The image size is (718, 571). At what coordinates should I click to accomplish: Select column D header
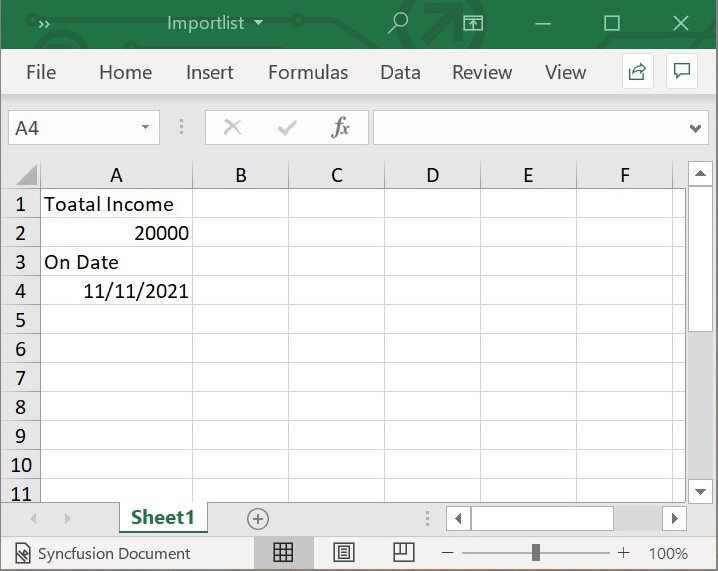pos(433,175)
